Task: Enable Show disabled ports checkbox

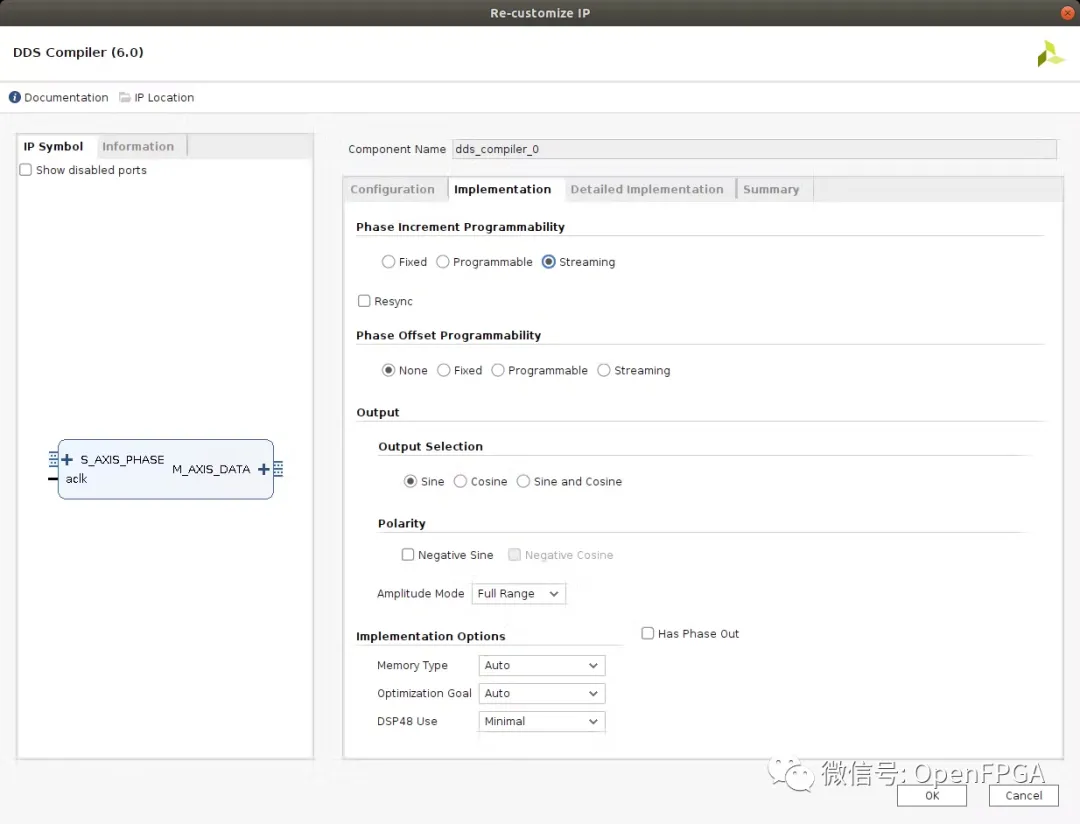Action: (25, 169)
